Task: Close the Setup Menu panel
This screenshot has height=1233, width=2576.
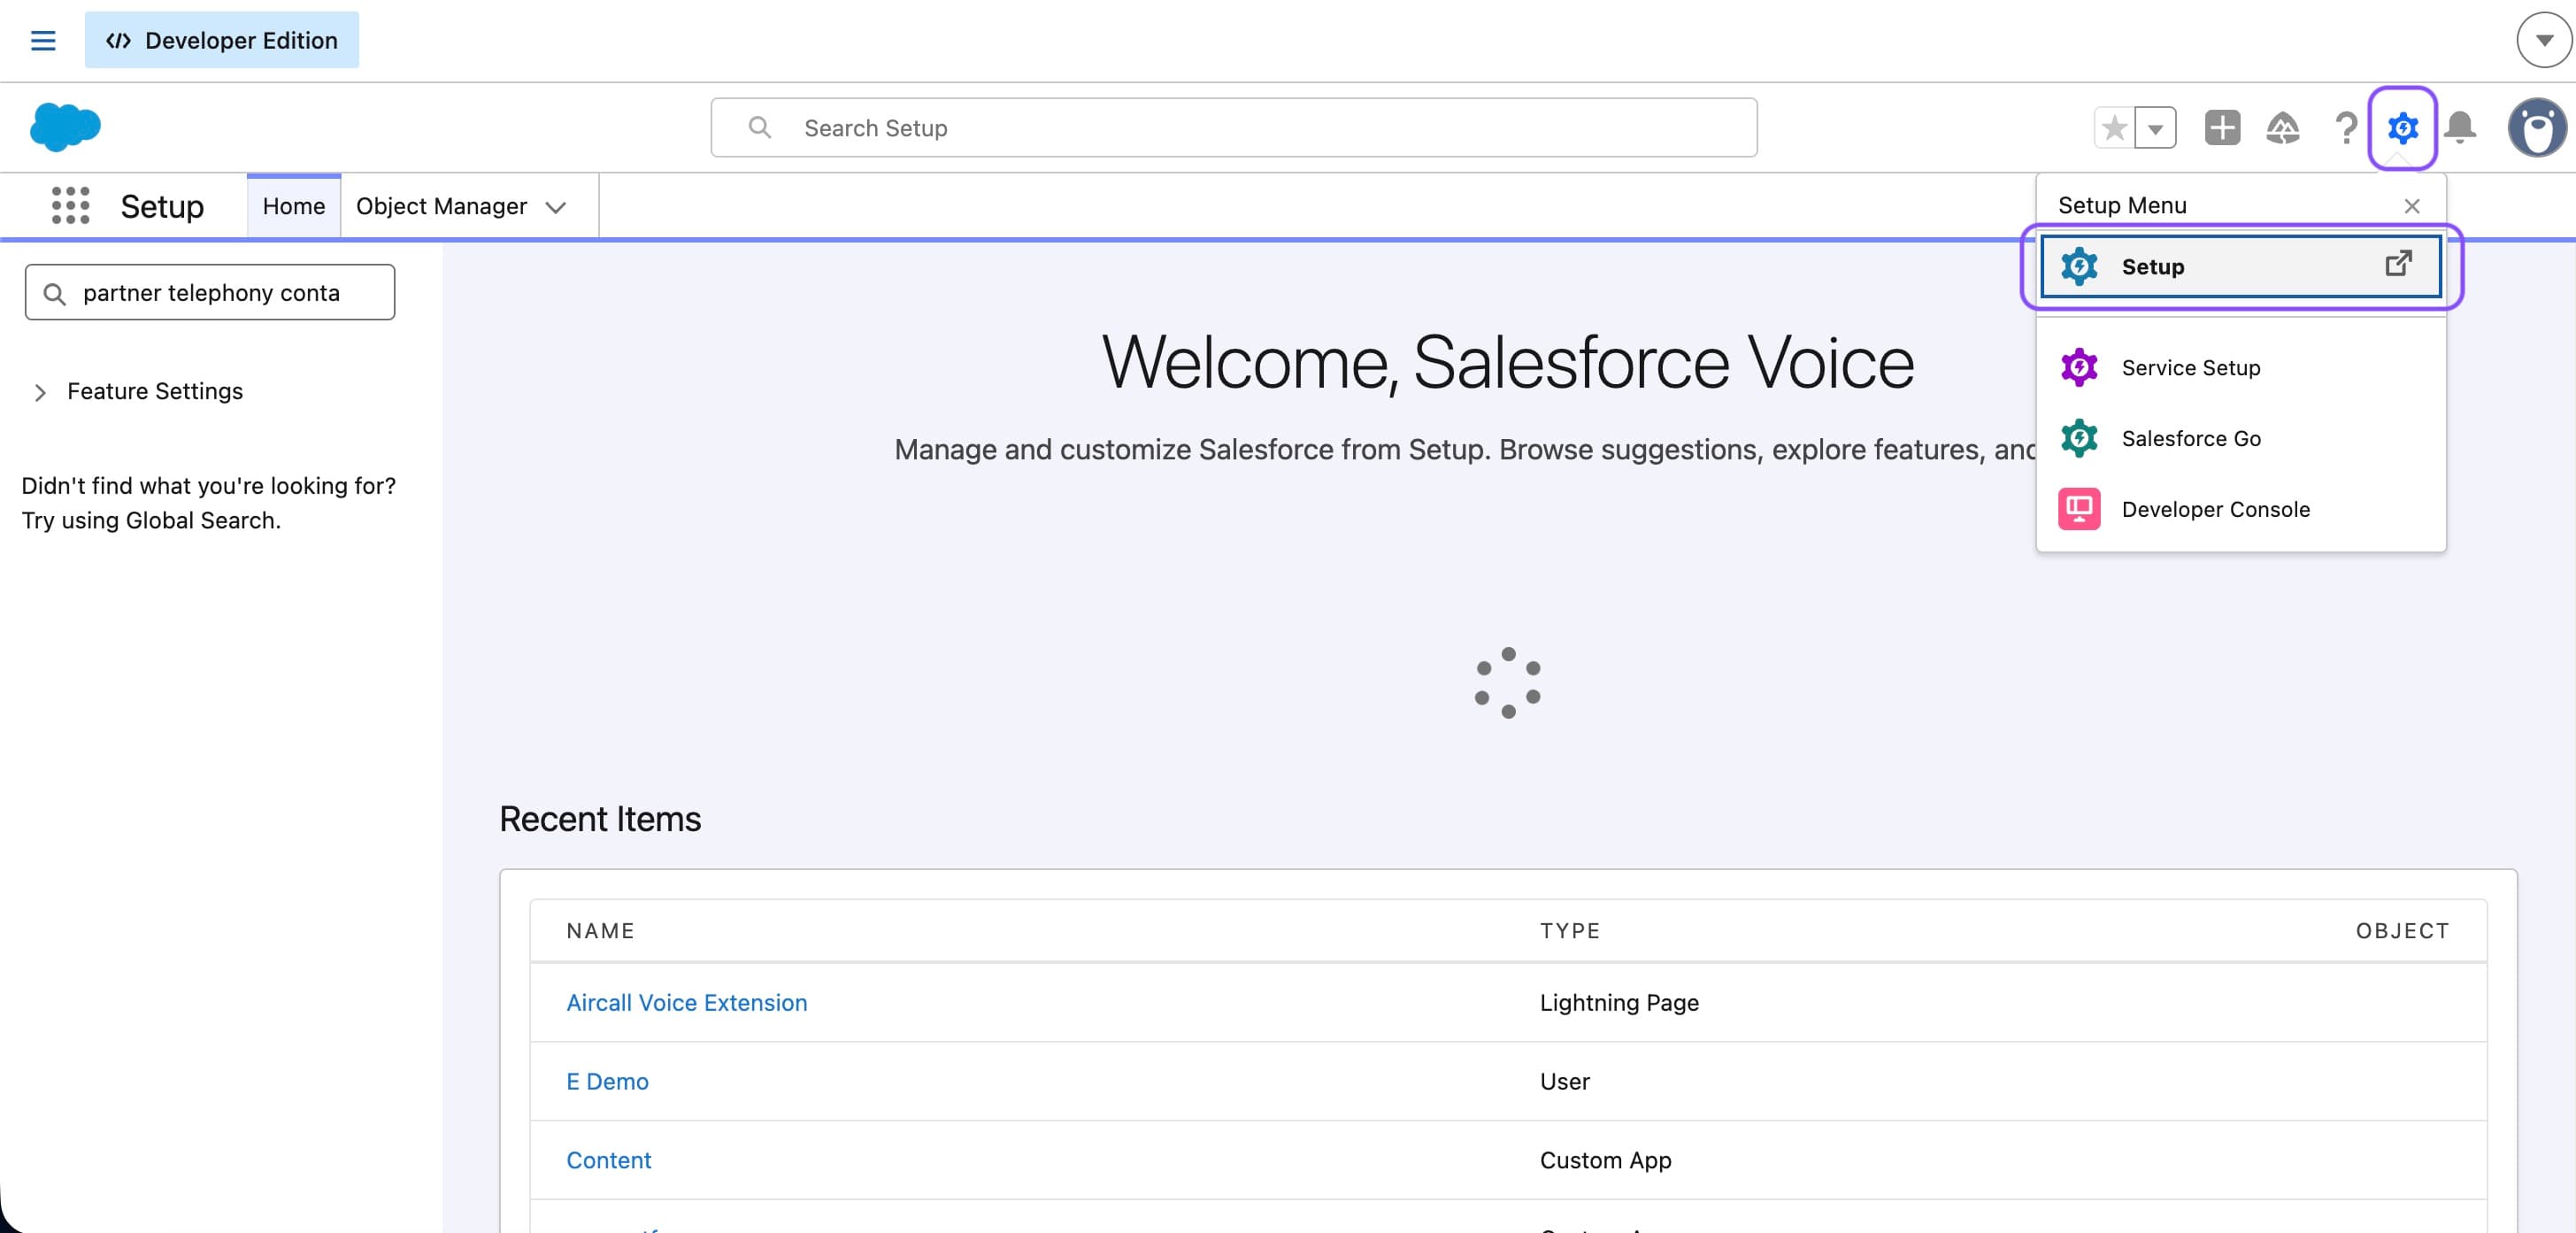Action: pyautogui.click(x=2412, y=206)
